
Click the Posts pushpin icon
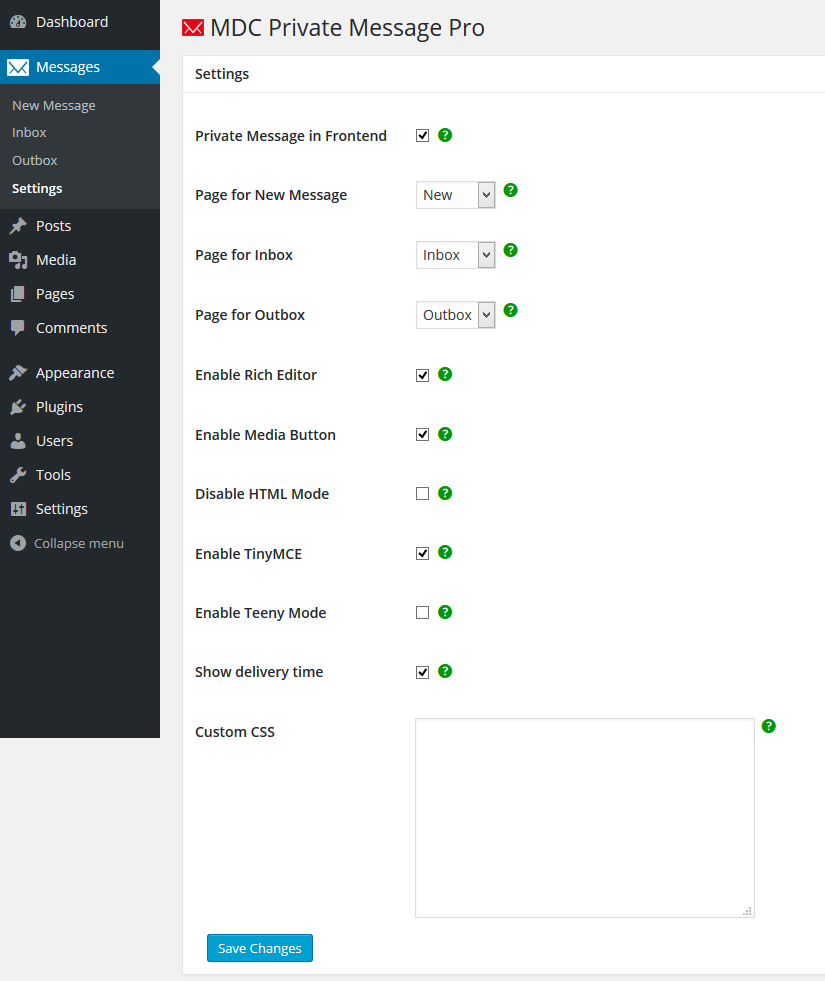(18, 226)
